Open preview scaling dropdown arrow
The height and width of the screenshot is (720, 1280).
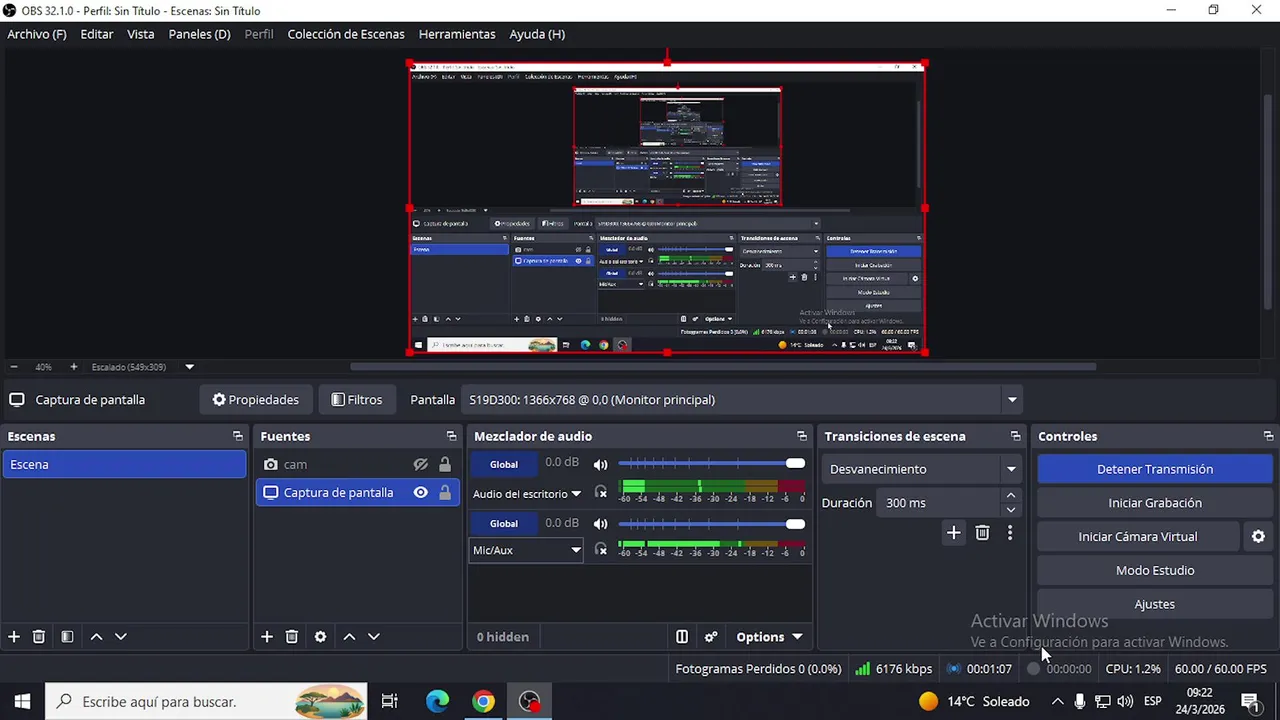[189, 367]
